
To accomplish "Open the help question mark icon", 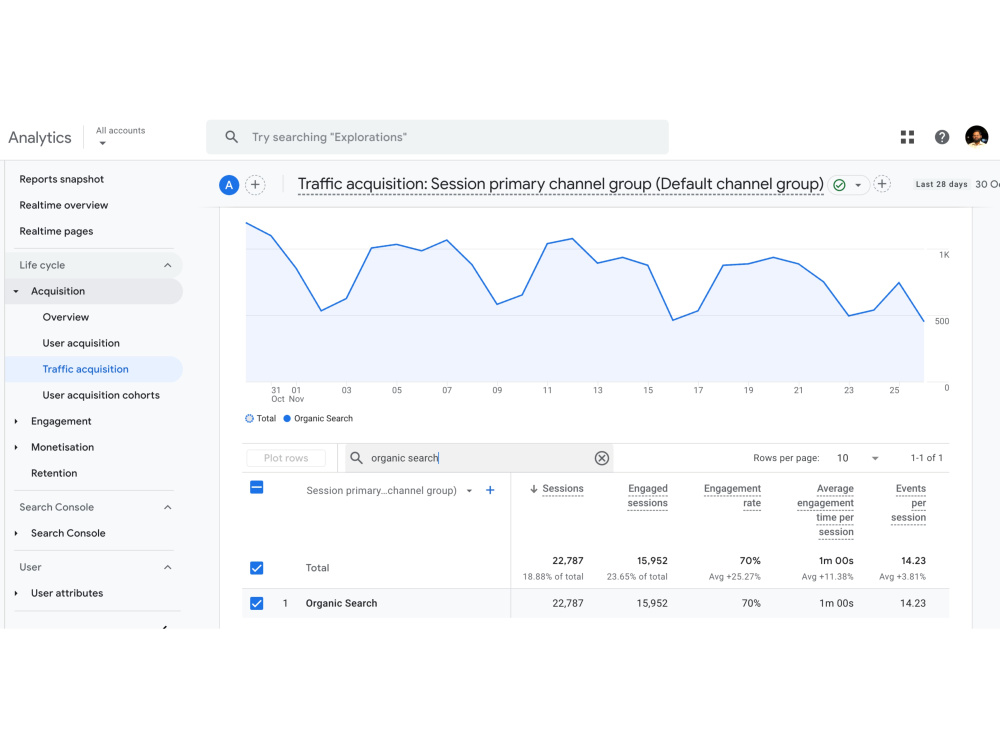I will click(941, 137).
